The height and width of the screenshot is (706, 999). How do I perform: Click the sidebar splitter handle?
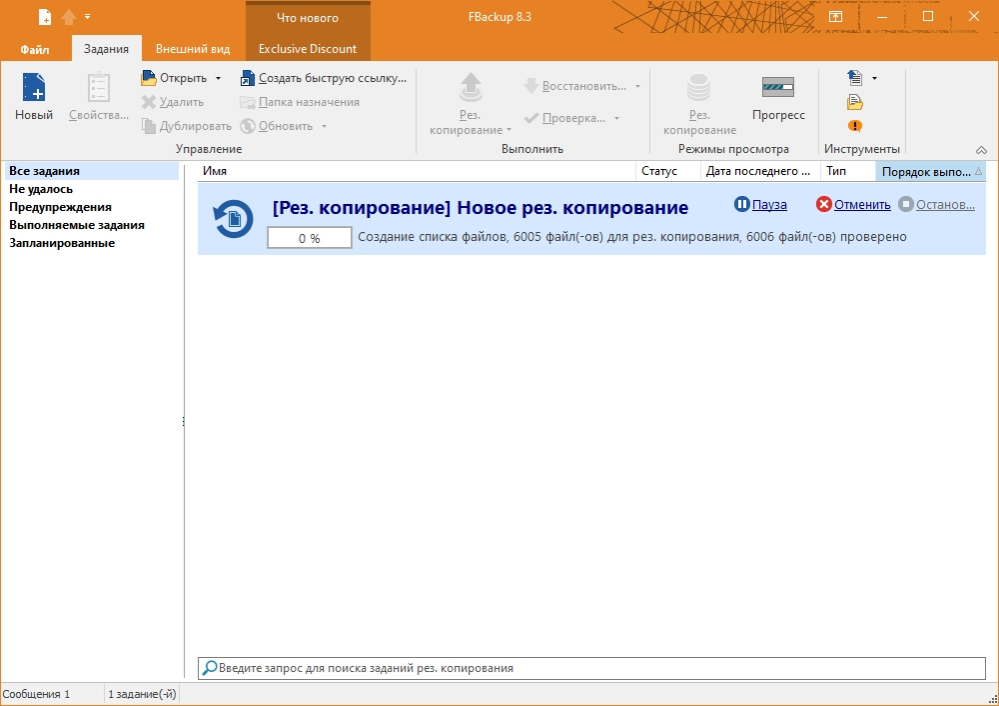[183, 421]
